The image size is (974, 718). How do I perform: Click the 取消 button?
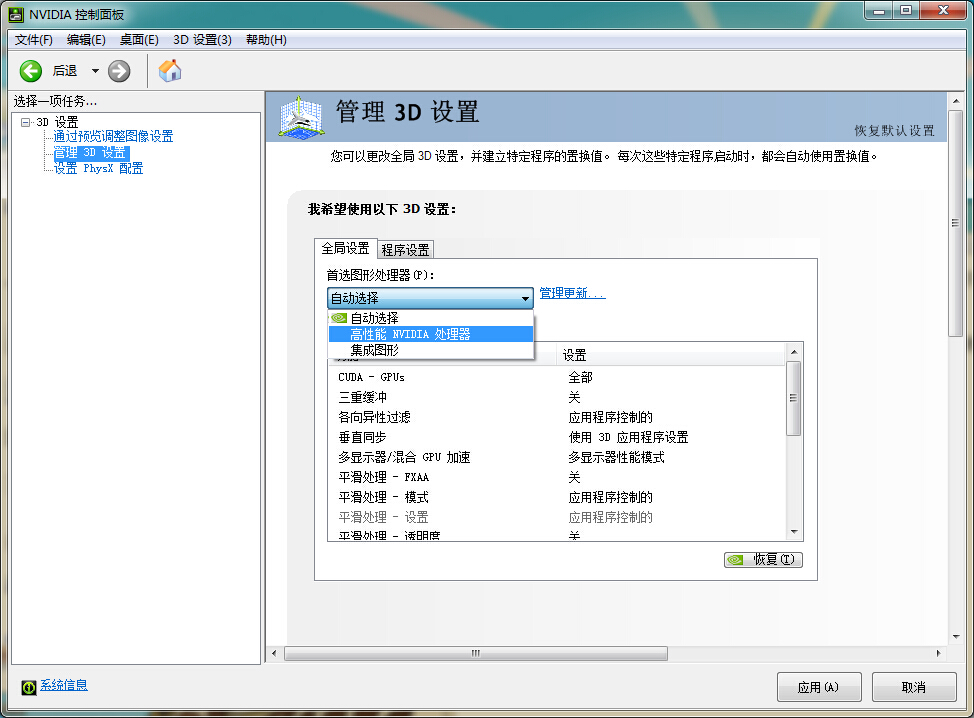click(x=914, y=687)
